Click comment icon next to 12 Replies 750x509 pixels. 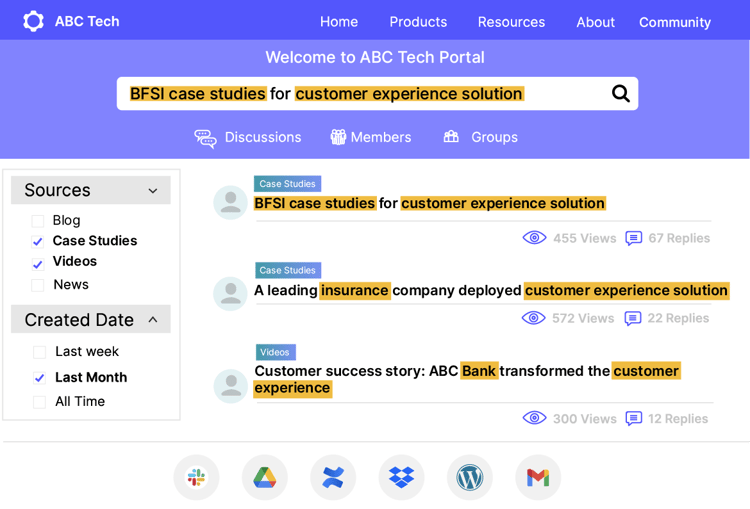point(634,419)
